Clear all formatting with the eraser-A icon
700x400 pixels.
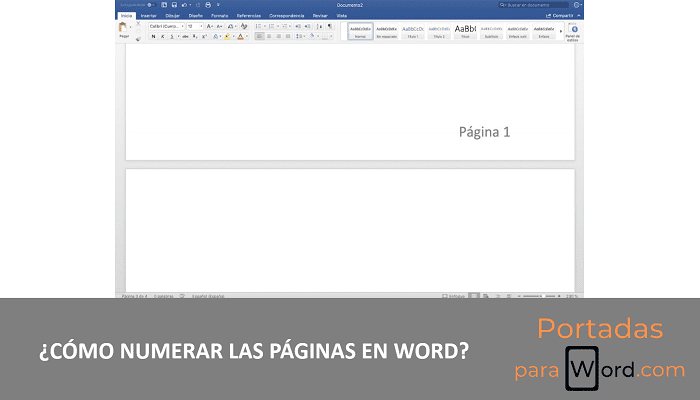[x=244, y=26]
